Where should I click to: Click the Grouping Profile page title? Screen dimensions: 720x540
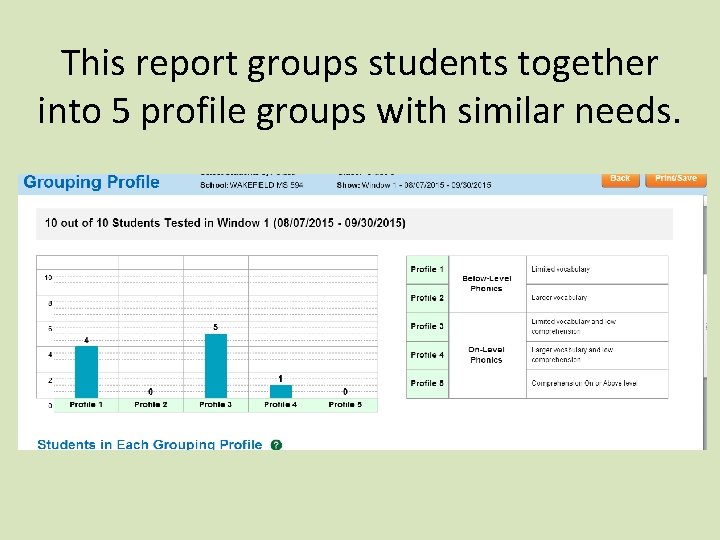tap(91, 182)
